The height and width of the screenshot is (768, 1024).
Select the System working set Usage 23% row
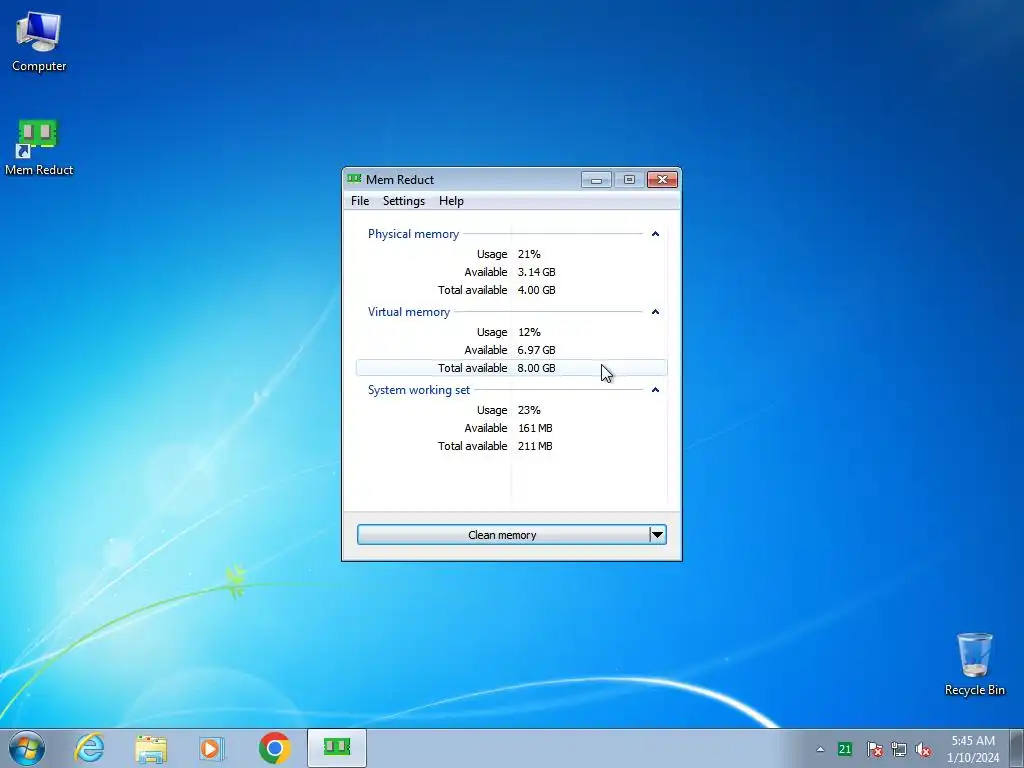(x=511, y=410)
